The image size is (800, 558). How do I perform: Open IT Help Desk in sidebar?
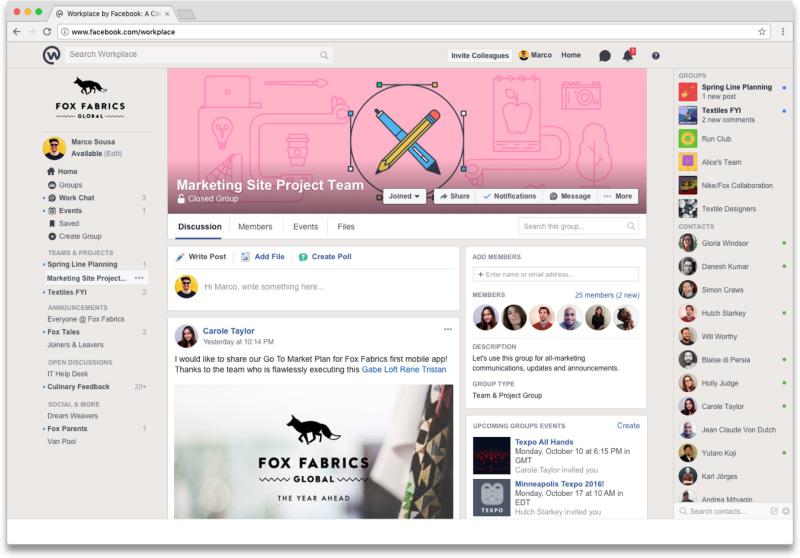[68, 374]
